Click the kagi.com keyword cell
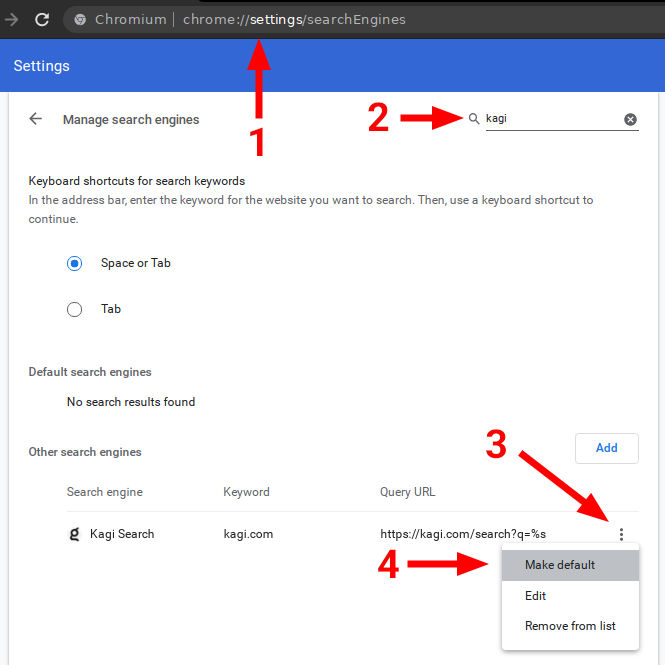This screenshot has height=665, width=665. pyautogui.click(x=248, y=534)
